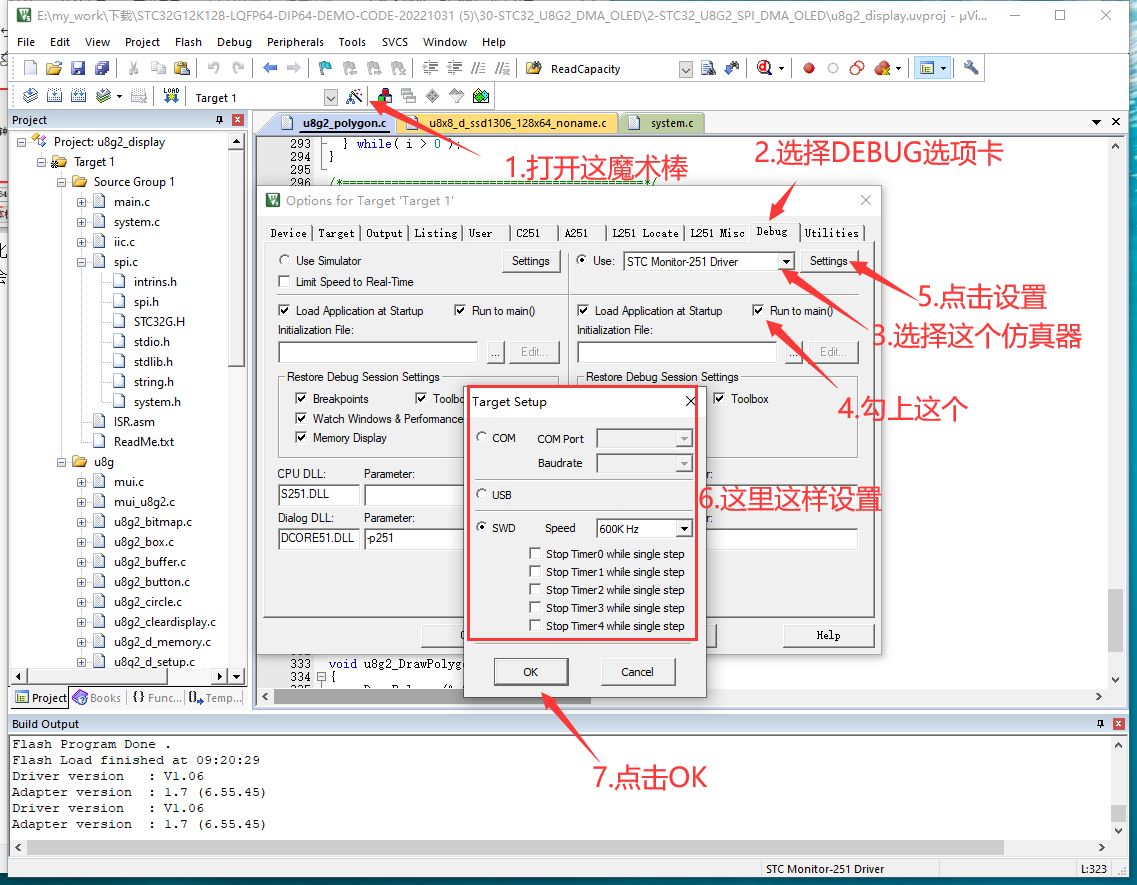Image resolution: width=1137 pixels, height=885 pixels.
Task: Open the Peripherals menu
Action: (295, 42)
